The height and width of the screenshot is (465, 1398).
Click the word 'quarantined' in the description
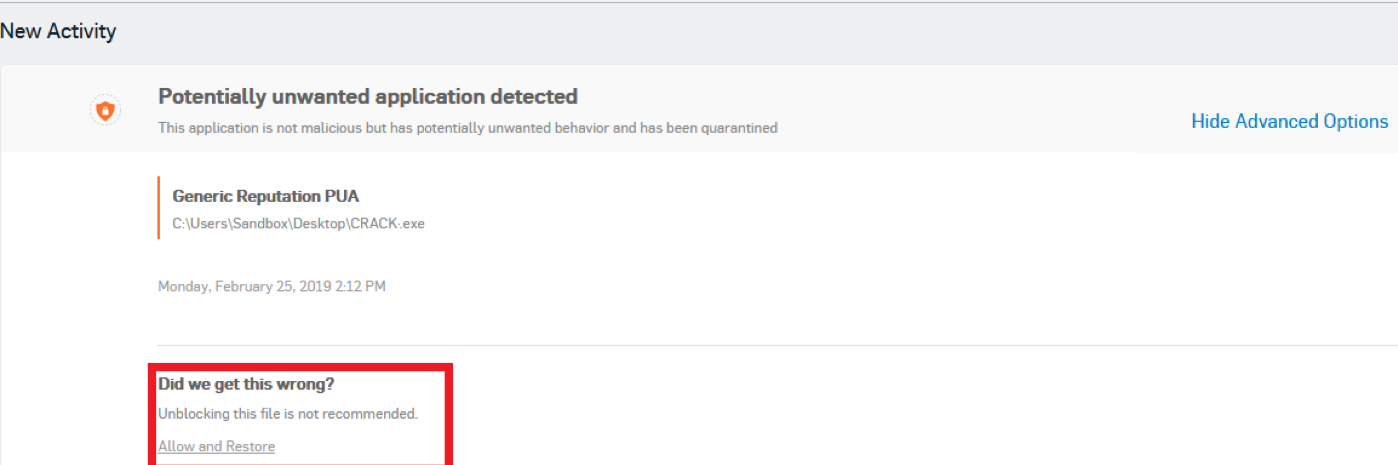pyautogui.click(x=741, y=128)
